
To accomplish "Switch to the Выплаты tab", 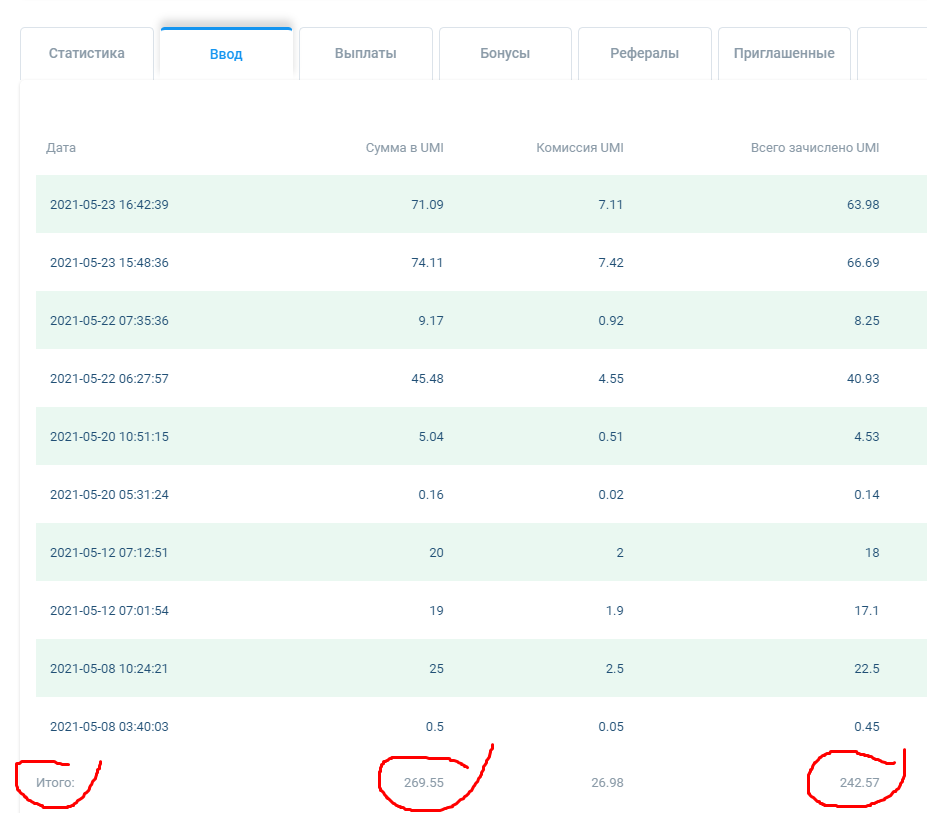I will point(366,53).
